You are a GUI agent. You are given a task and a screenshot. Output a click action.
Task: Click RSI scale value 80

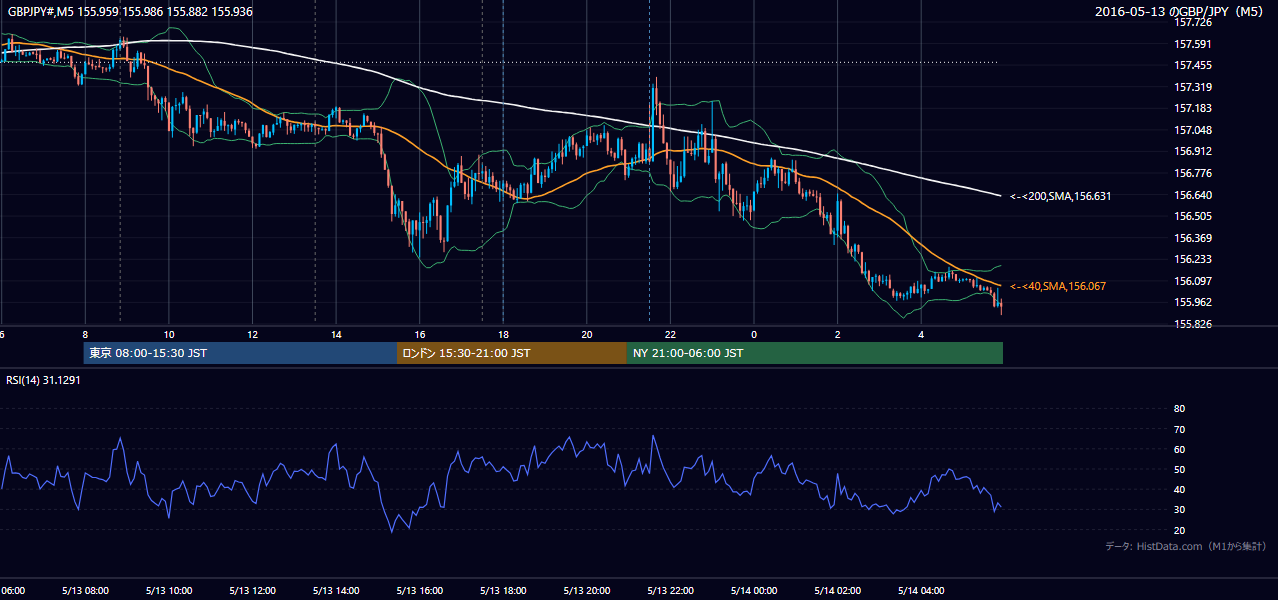tap(1179, 409)
